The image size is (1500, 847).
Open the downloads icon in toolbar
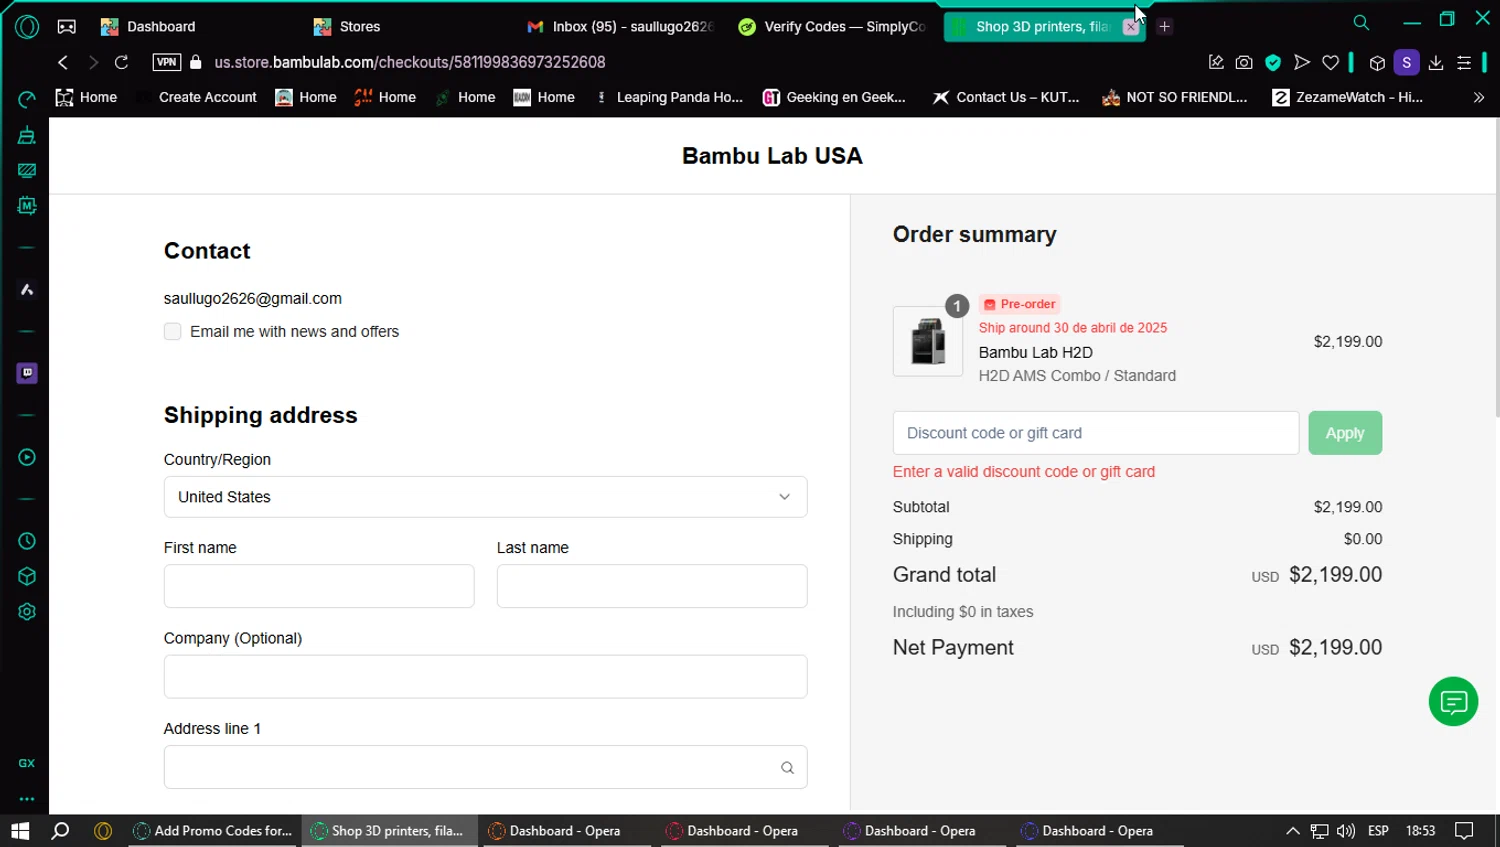pyautogui.click(x=1436, y=62)
